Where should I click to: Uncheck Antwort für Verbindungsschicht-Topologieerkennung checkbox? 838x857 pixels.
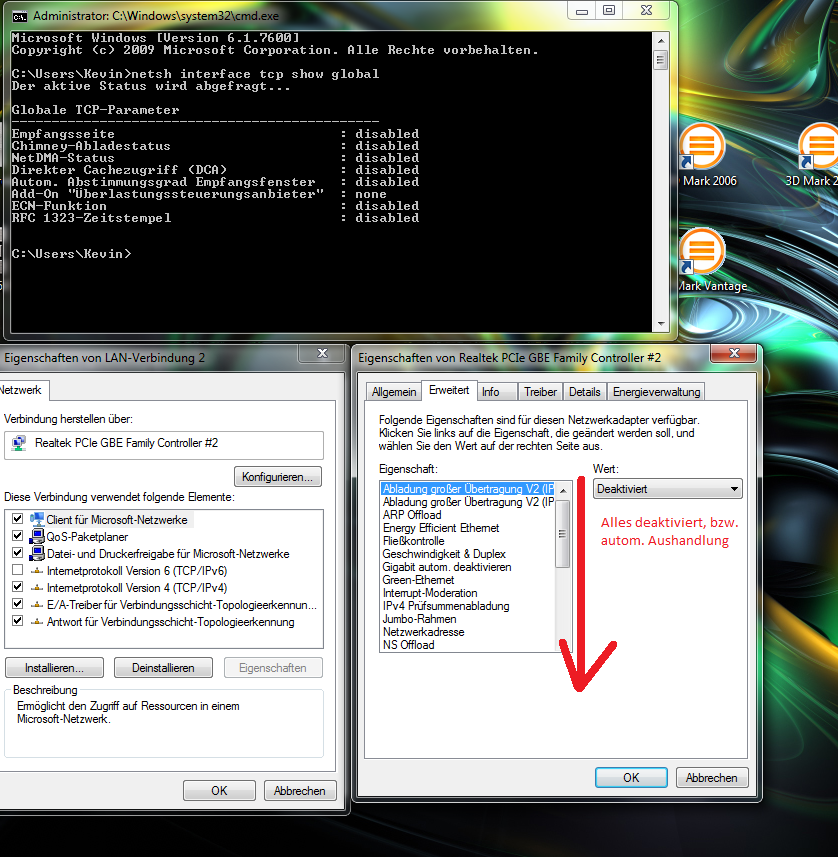[x=17, y=621]
